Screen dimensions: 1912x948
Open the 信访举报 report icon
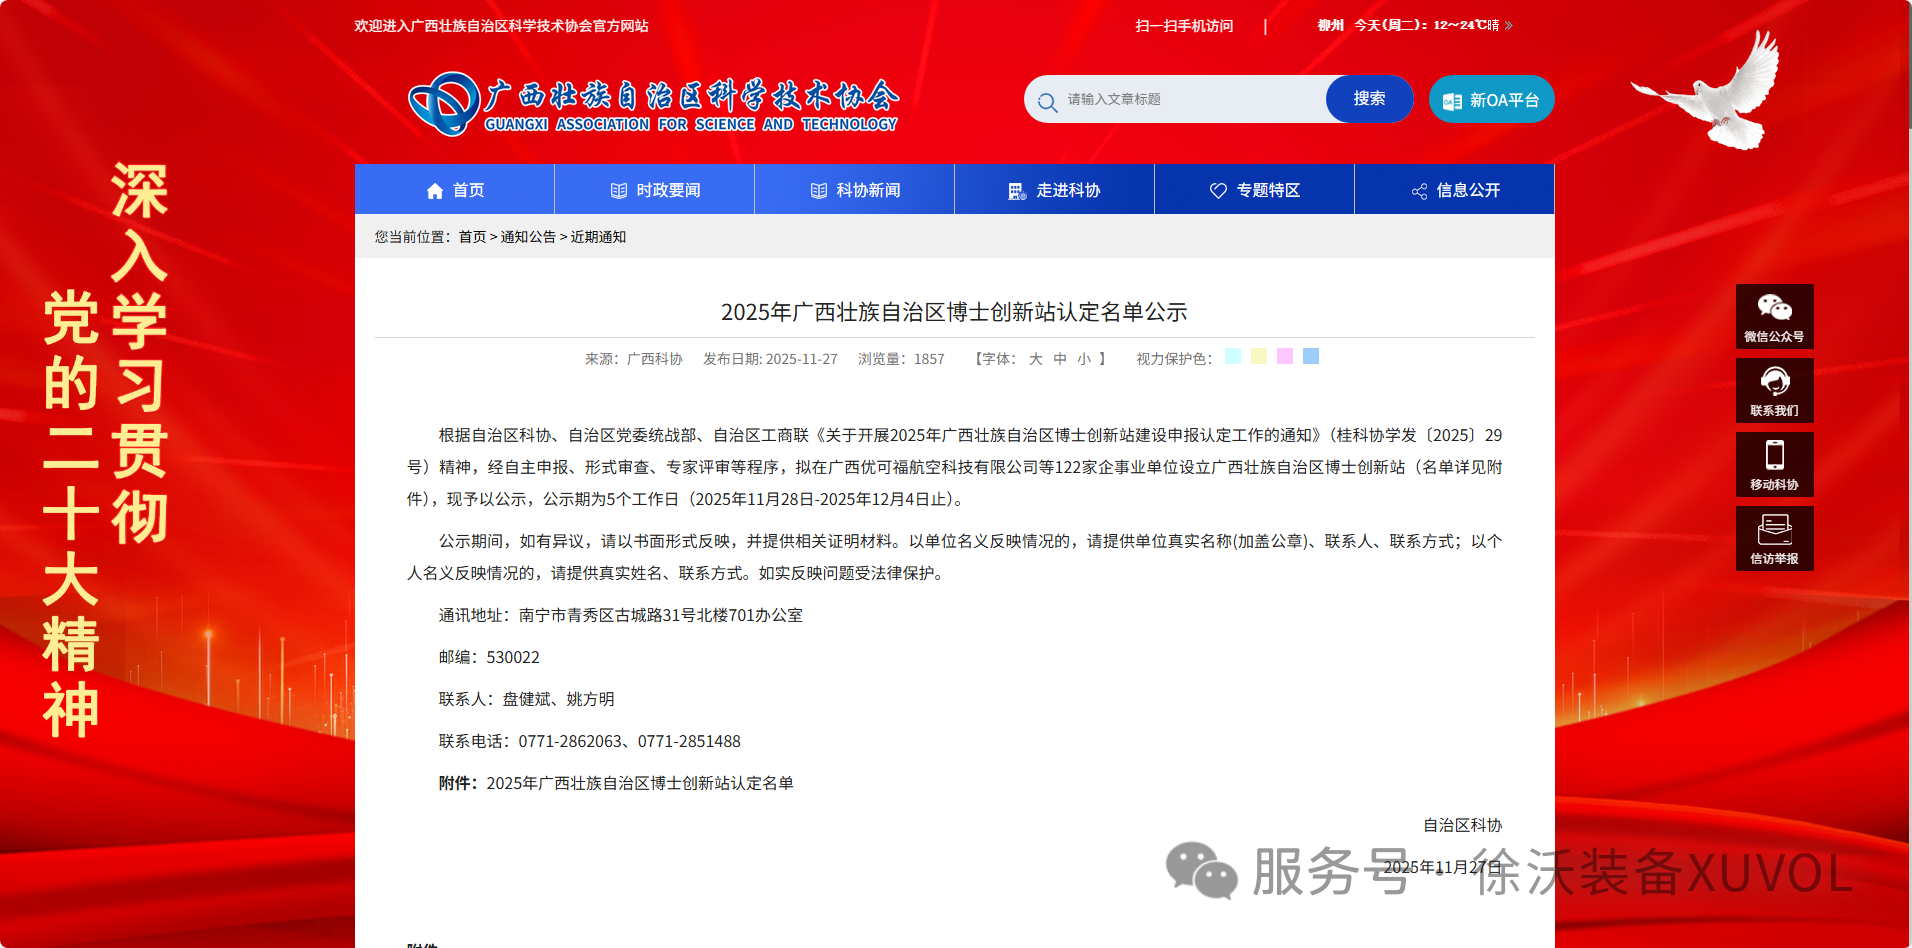1774,530
